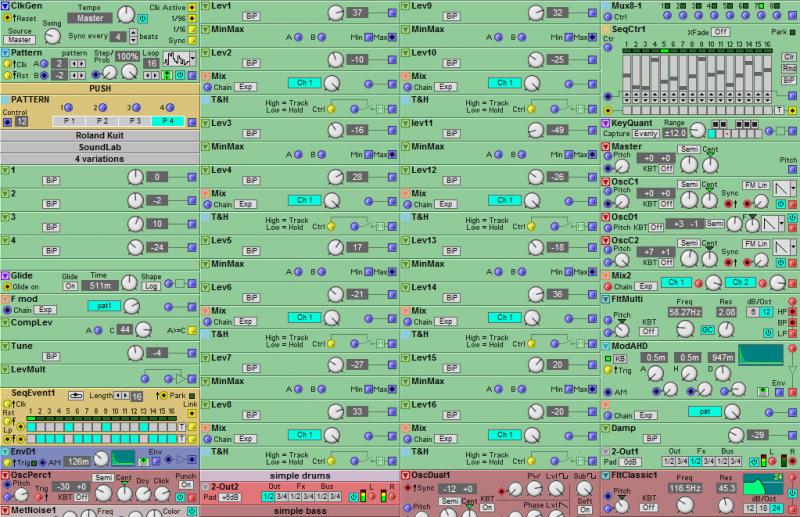Image resolution: width=800 pixels, height=517 pixels.
Task: Select 12 dB/Oct in FltMulti
Action: (x=766, y=312)
